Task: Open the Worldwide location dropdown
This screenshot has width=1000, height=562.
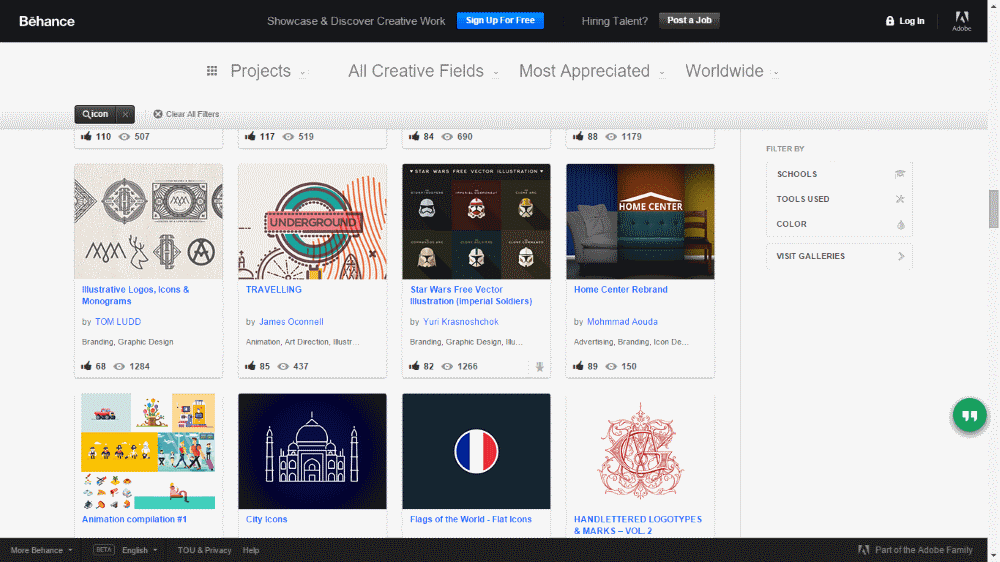Action: [x=732, y=71]
